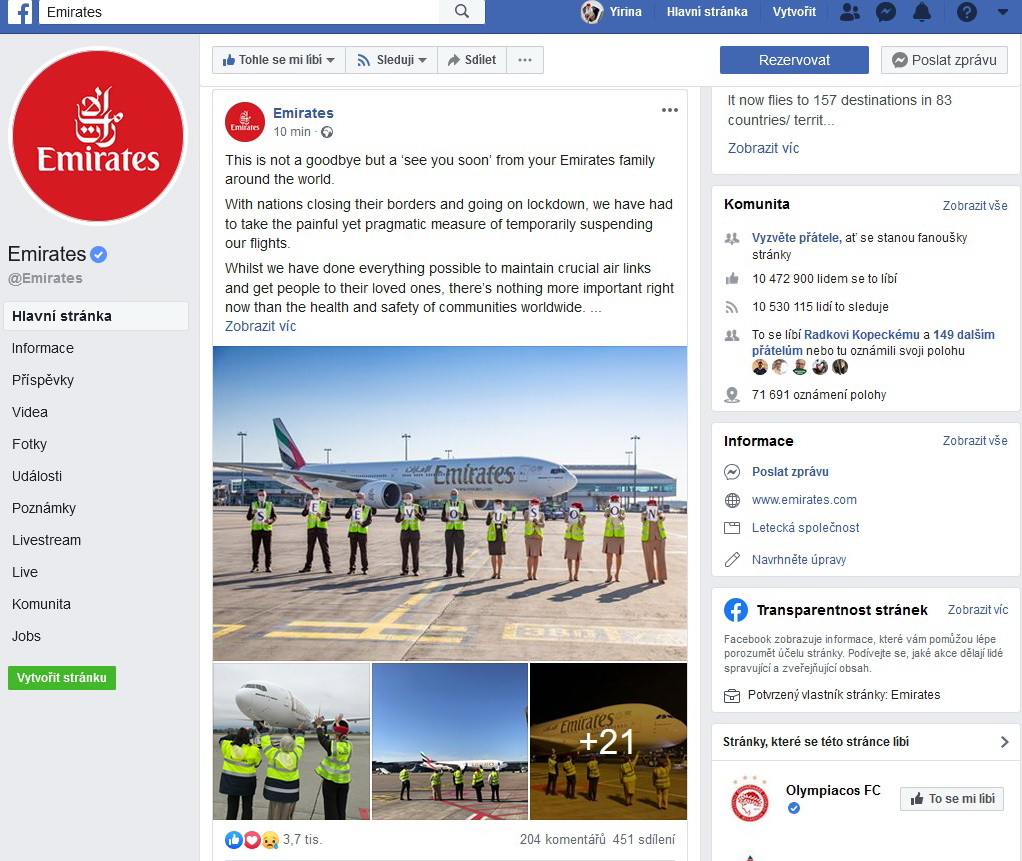Open post options three-dot menu
The width and height of the screenshot is (1022, 861).
[669, 110]
